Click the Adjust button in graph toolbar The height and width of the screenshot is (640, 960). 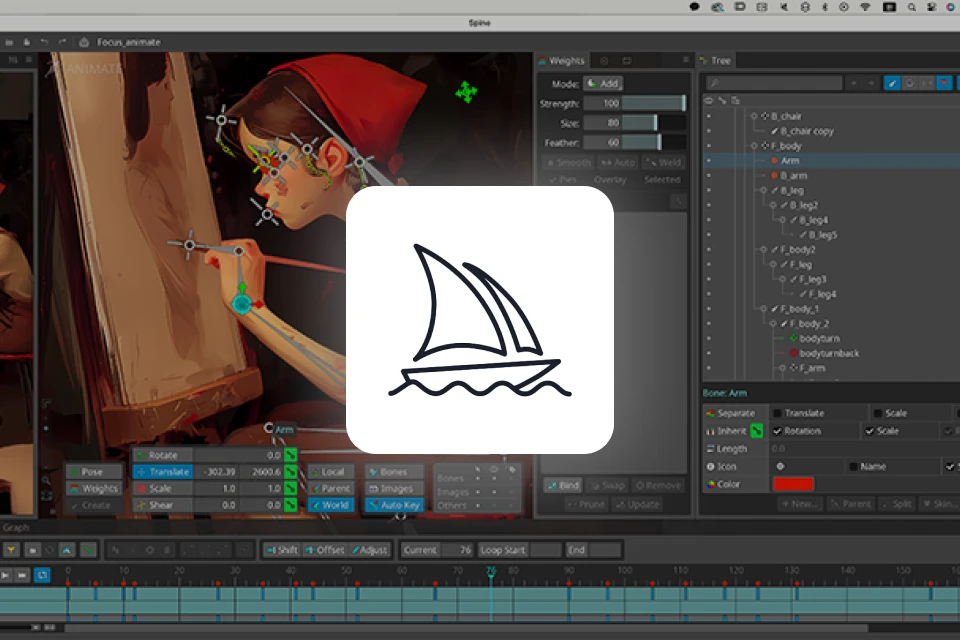pyautogui.click(x=370, y=550)
